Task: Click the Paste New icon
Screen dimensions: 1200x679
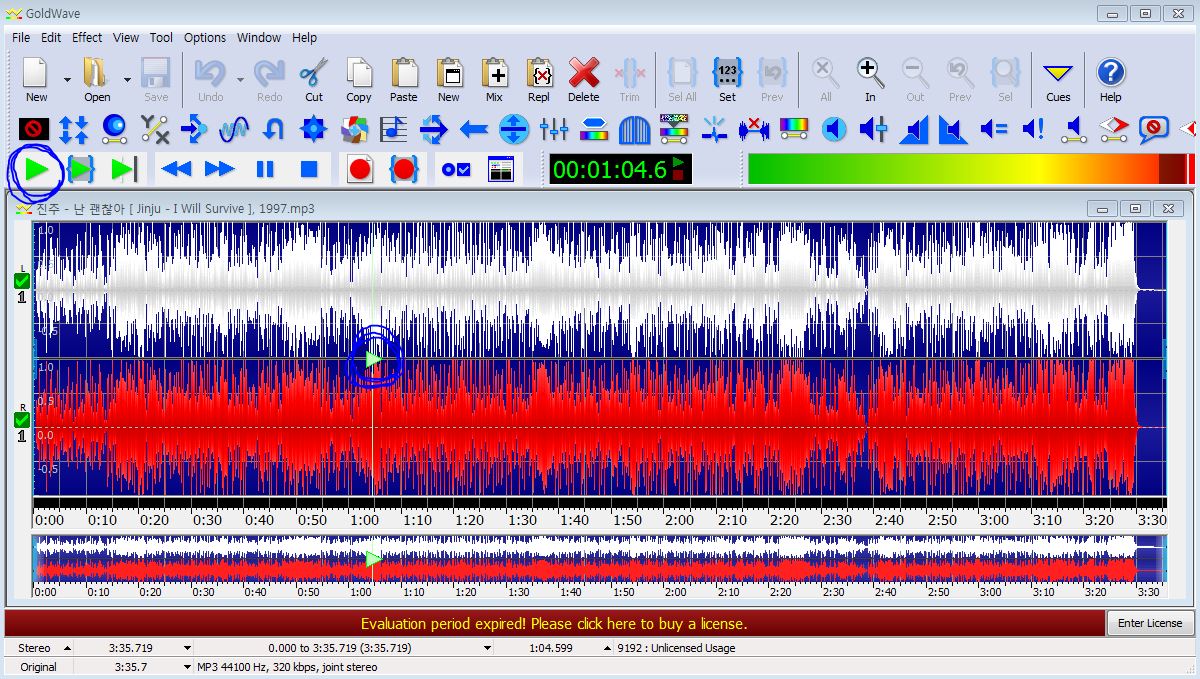Action: (x=449, y=80)
